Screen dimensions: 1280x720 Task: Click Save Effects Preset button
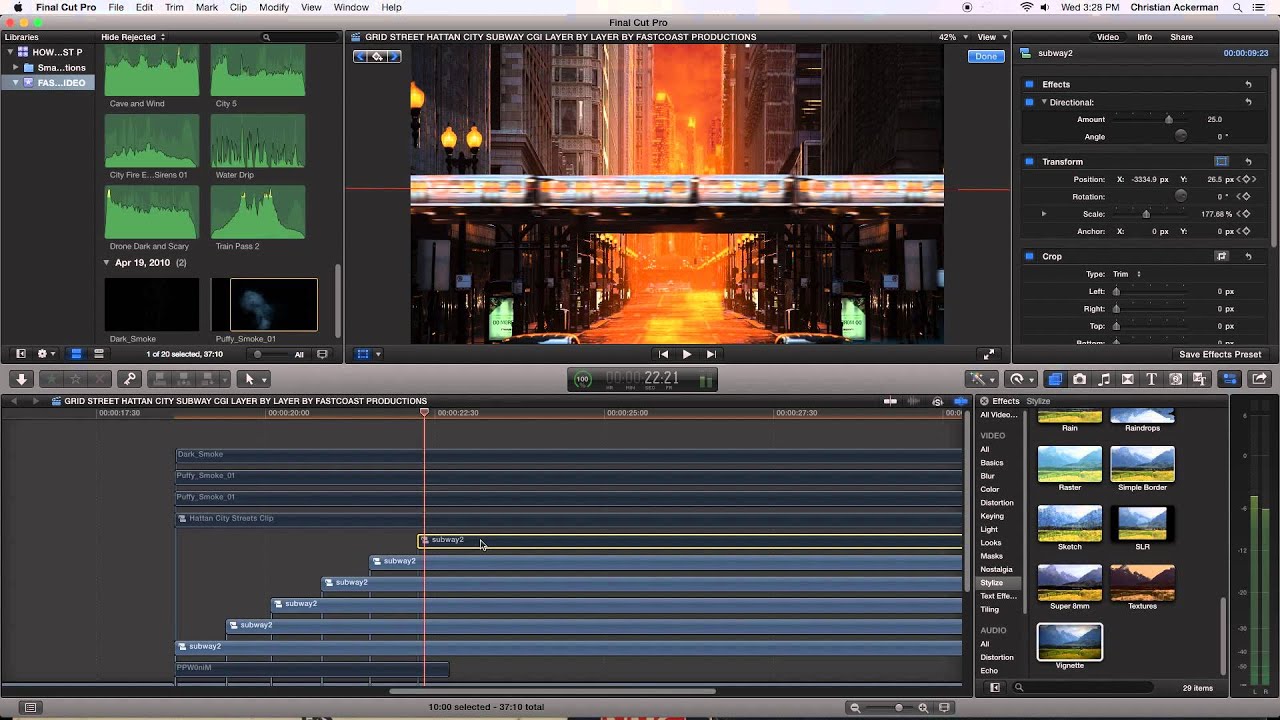click(1220, 354)
